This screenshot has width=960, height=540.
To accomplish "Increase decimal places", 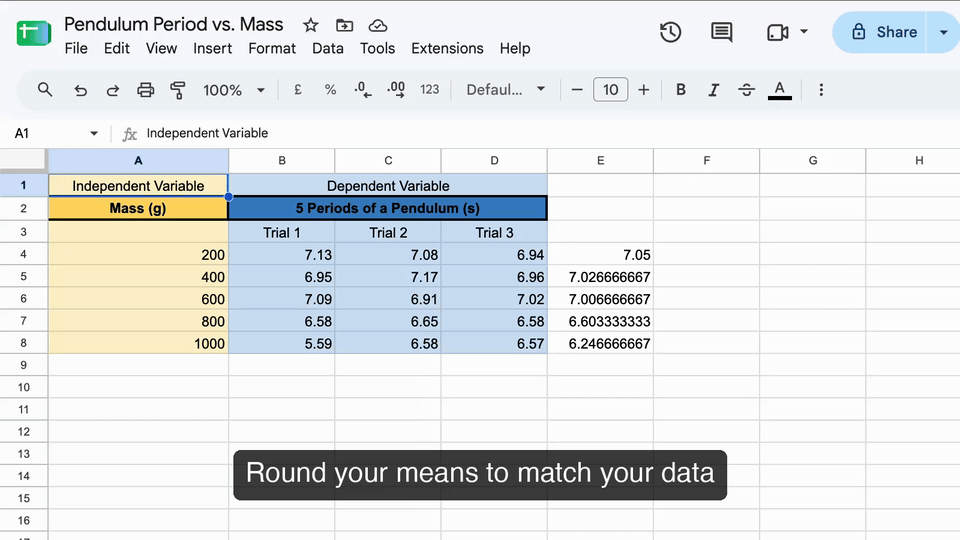I will click(396, 90).
